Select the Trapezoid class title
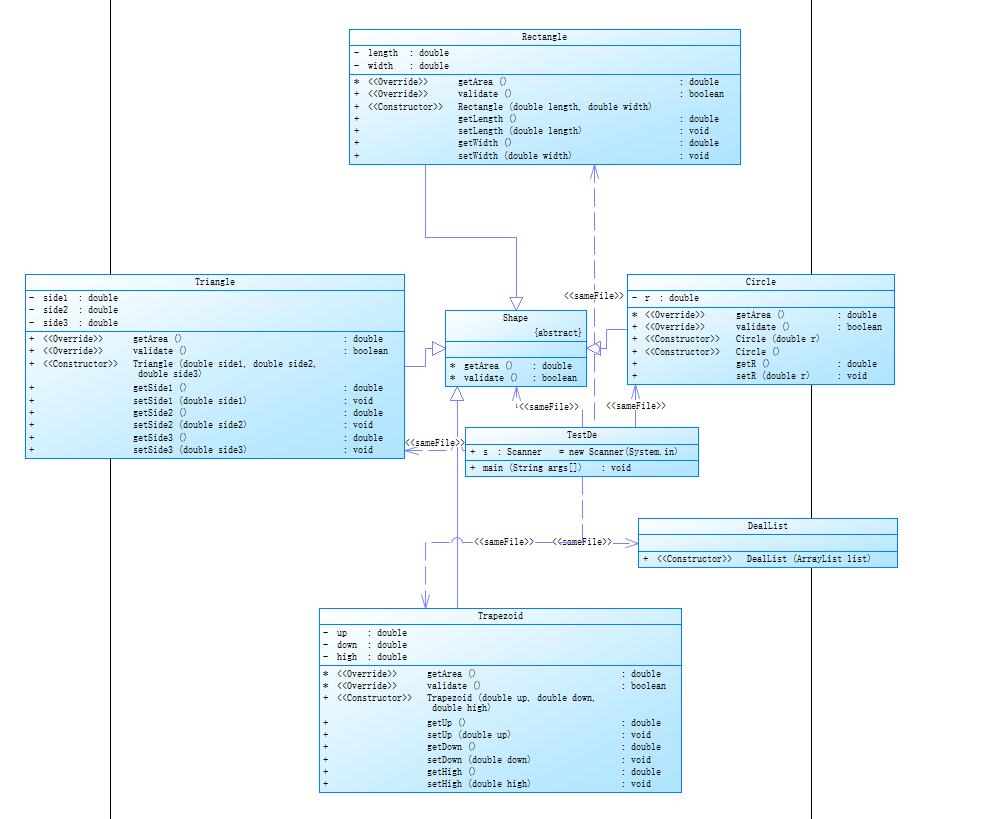Viewport: 997px width, 819px height. [x=500, y=616]
